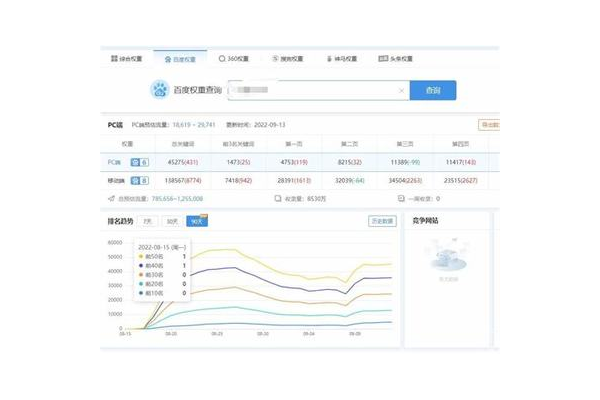600x400 pixels.
Task: Click the 竞争网站 panel heading
Action: point(425,220)
